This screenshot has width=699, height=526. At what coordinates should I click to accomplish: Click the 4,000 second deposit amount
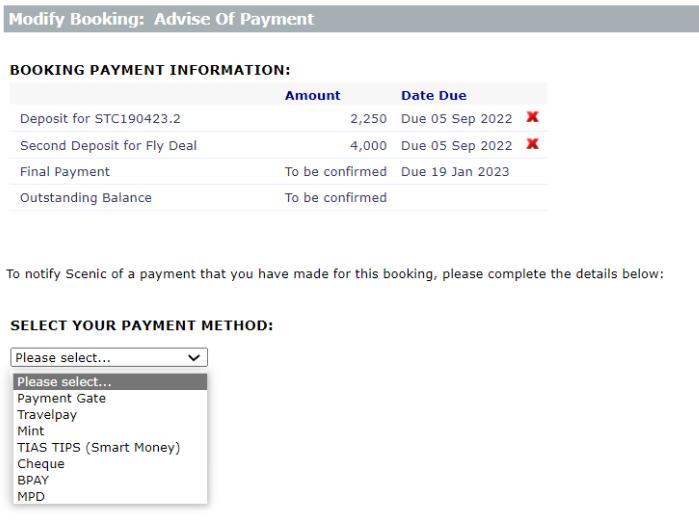pyautogui.click(x=368, y=146)
